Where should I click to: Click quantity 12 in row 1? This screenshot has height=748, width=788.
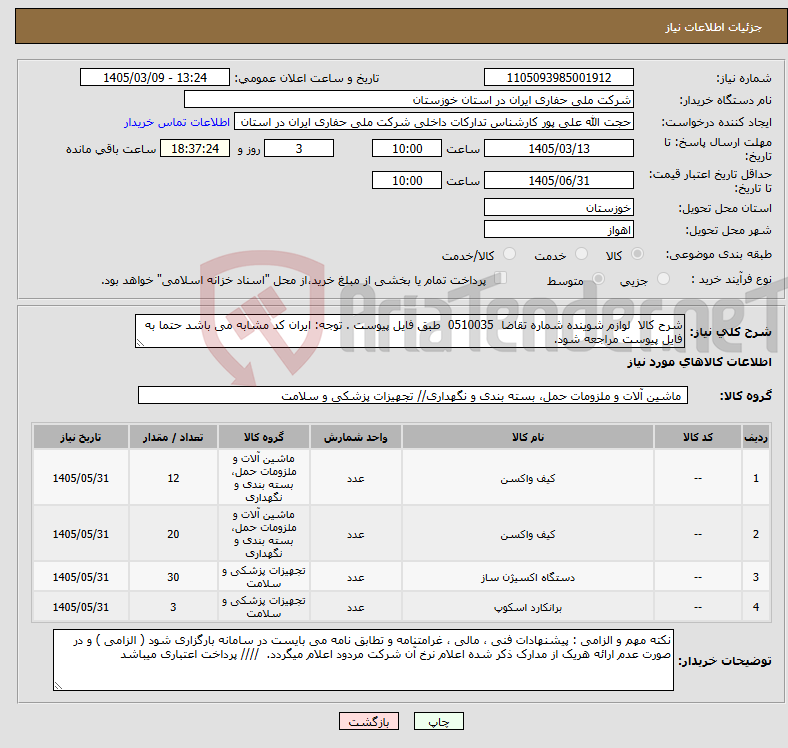click(x=173, y=478)
